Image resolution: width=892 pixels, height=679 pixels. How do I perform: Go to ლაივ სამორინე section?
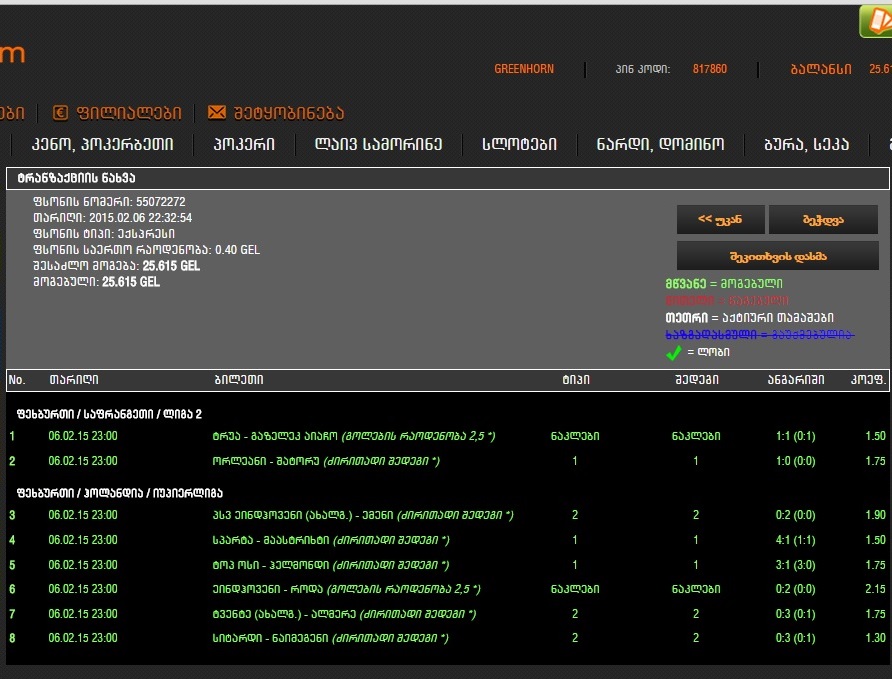378,144
